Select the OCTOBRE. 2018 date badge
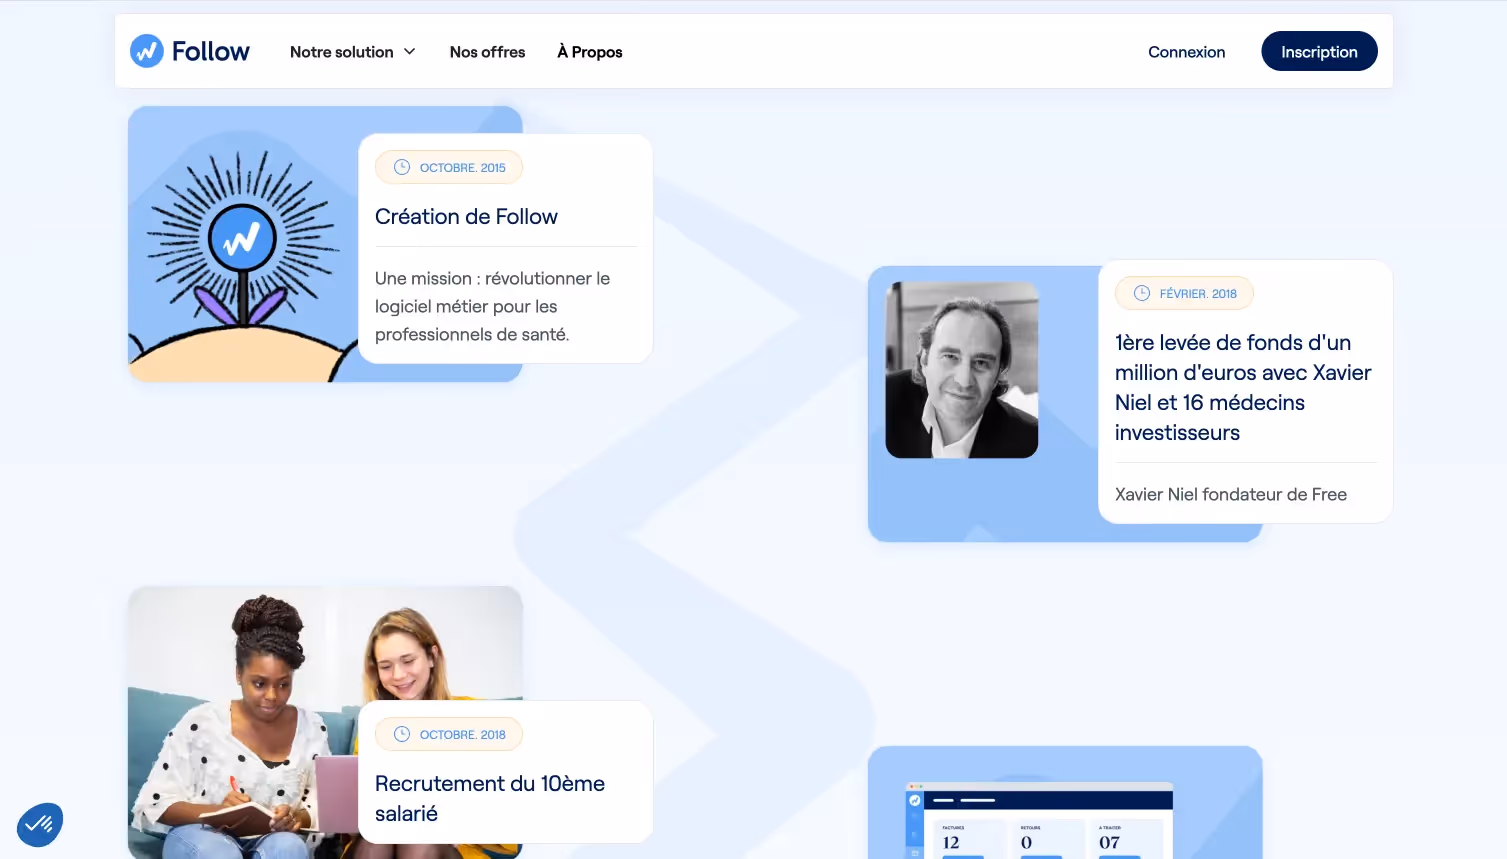Viewport: 1507px width, 859px height. [x=449, y=734]
